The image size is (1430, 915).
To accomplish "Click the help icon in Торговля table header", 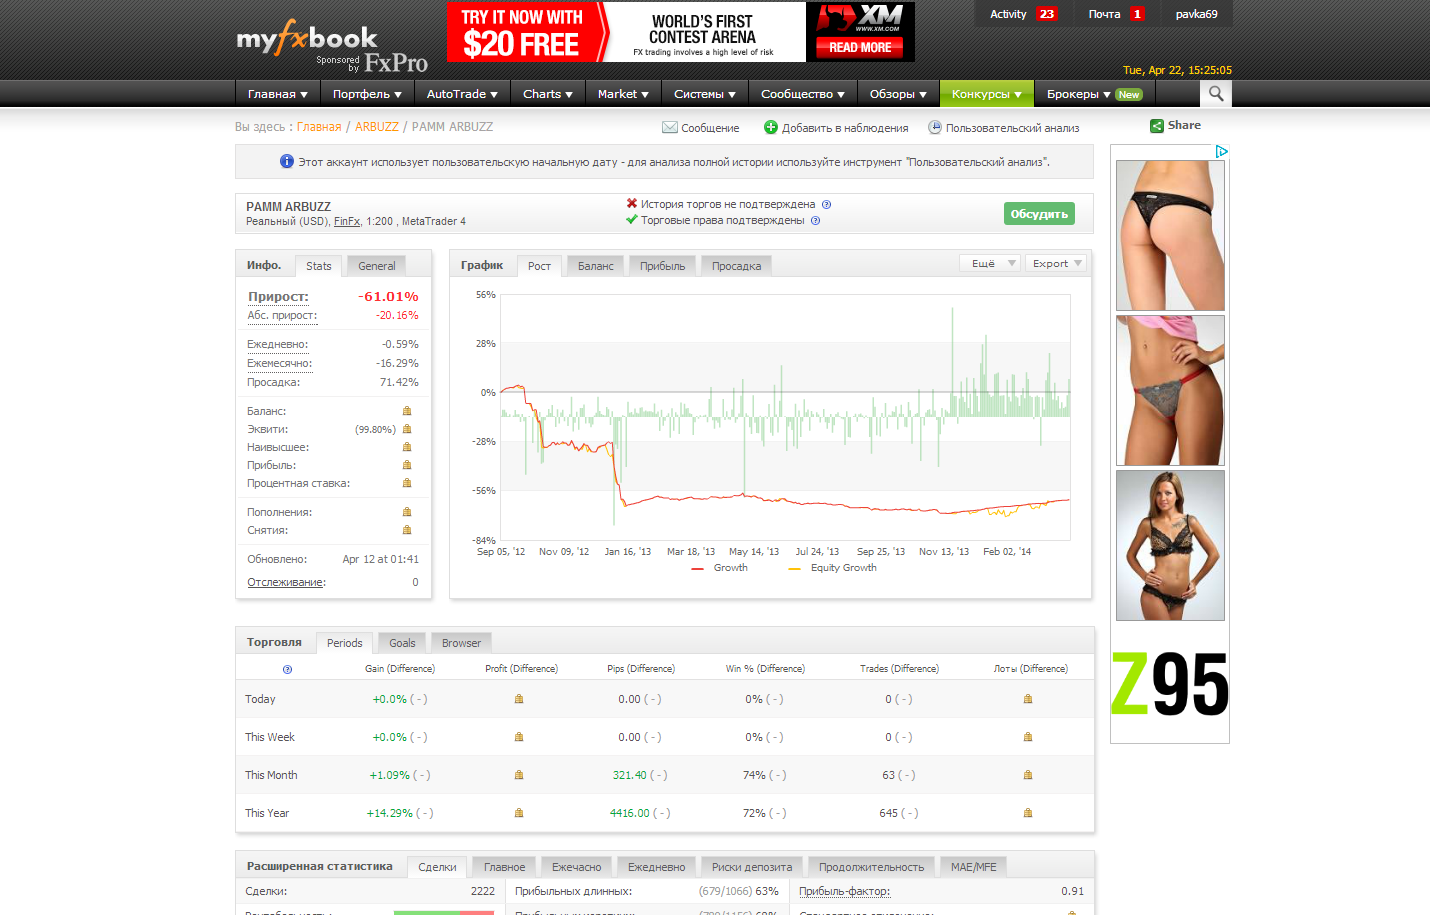I will (x=287, y=669).
